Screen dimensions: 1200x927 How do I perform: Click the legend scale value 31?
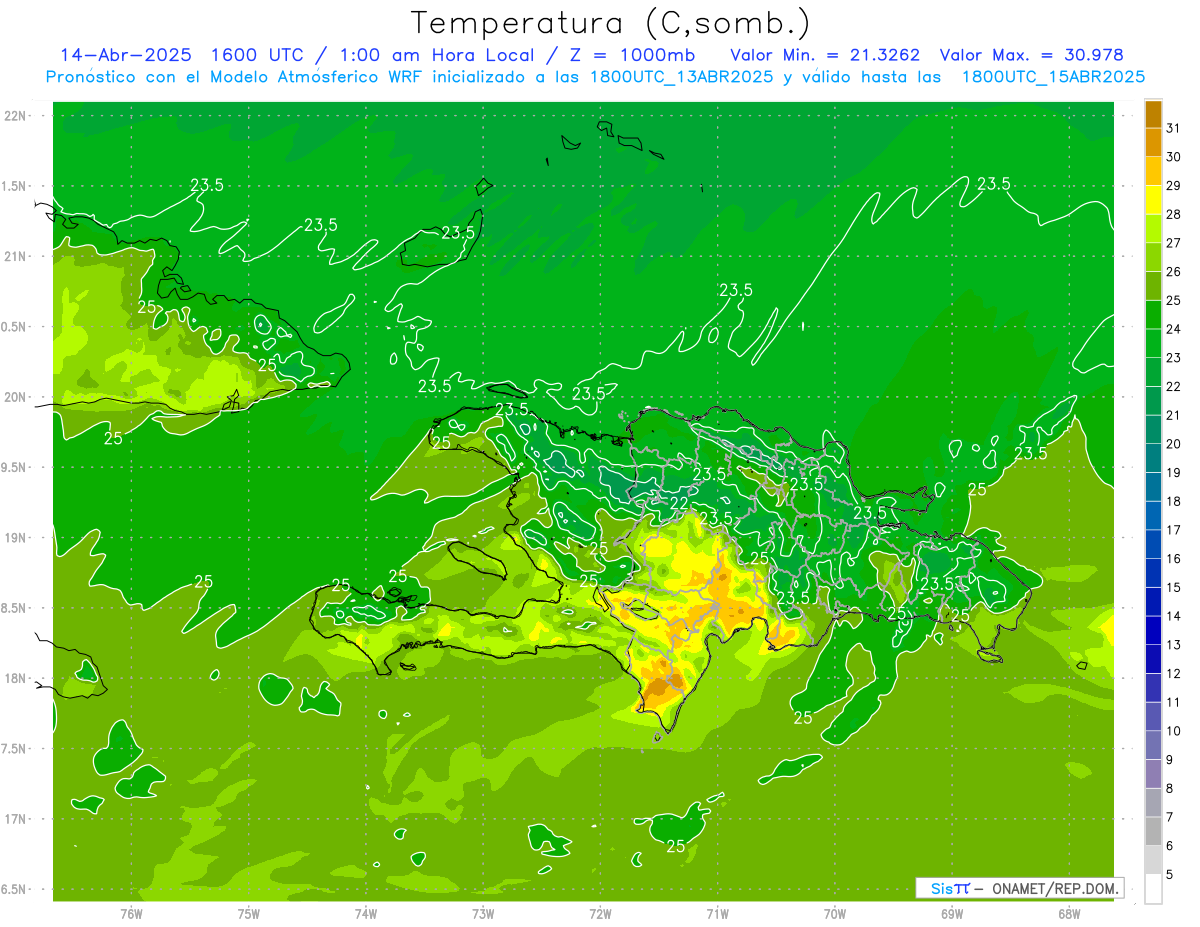coord(1174,128)
